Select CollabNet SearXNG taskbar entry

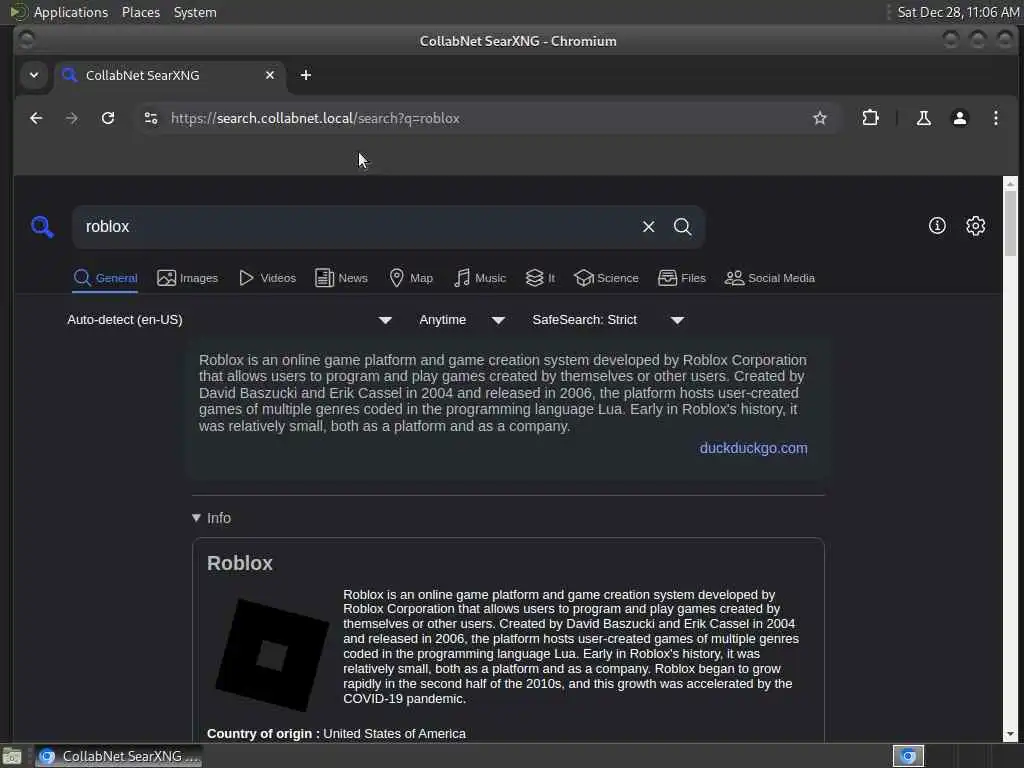[x=118, y=756]
